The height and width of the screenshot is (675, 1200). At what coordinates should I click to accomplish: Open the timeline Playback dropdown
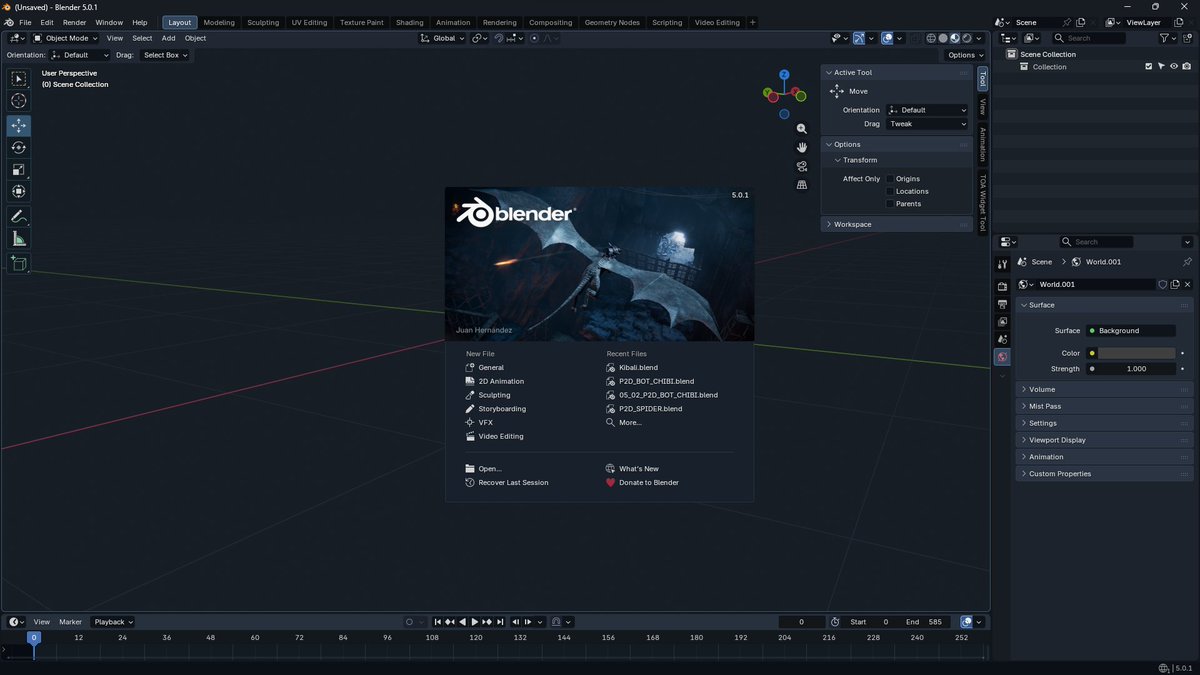tap(113, 622)
